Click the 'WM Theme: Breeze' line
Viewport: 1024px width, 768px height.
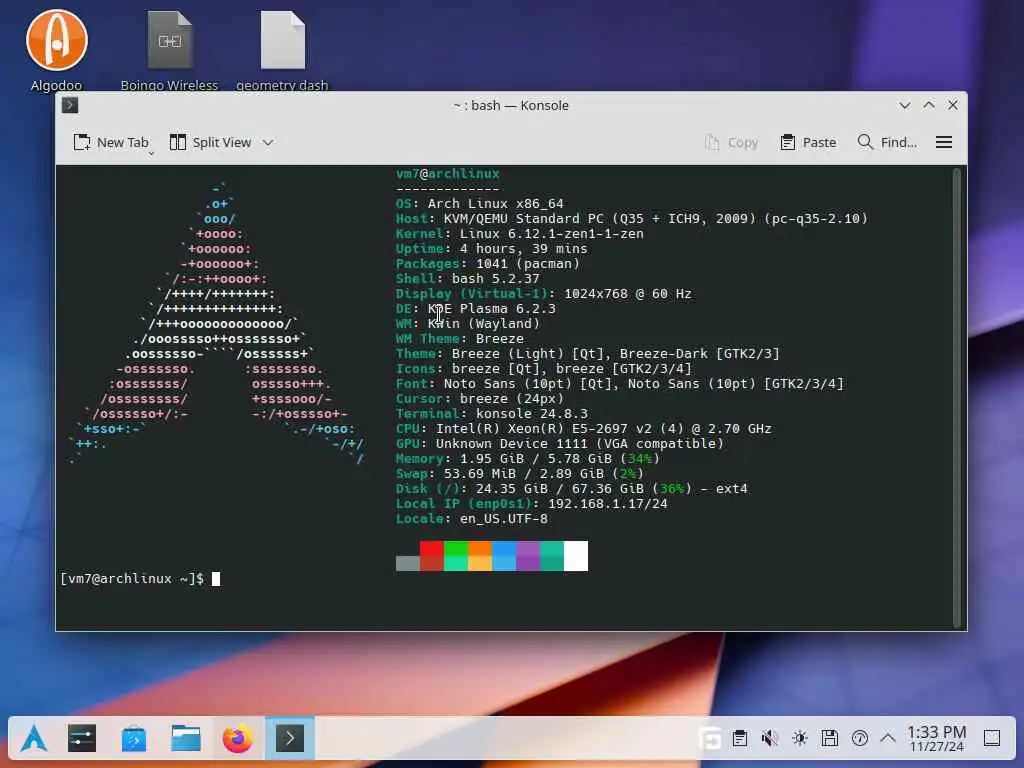460,339
